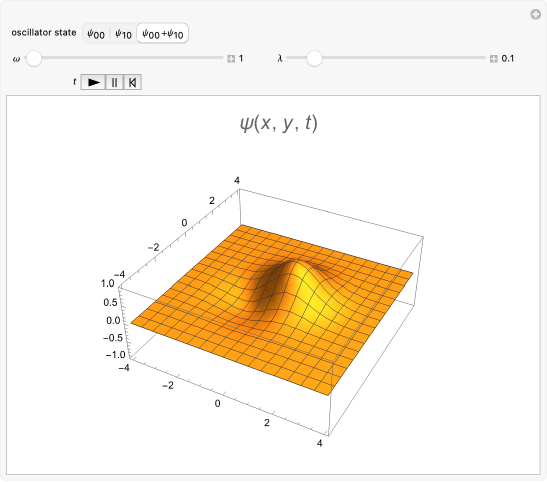Click the λ value 0.1
The height and width of the screenshot is (482, 547).
click(x=508, y=59)
